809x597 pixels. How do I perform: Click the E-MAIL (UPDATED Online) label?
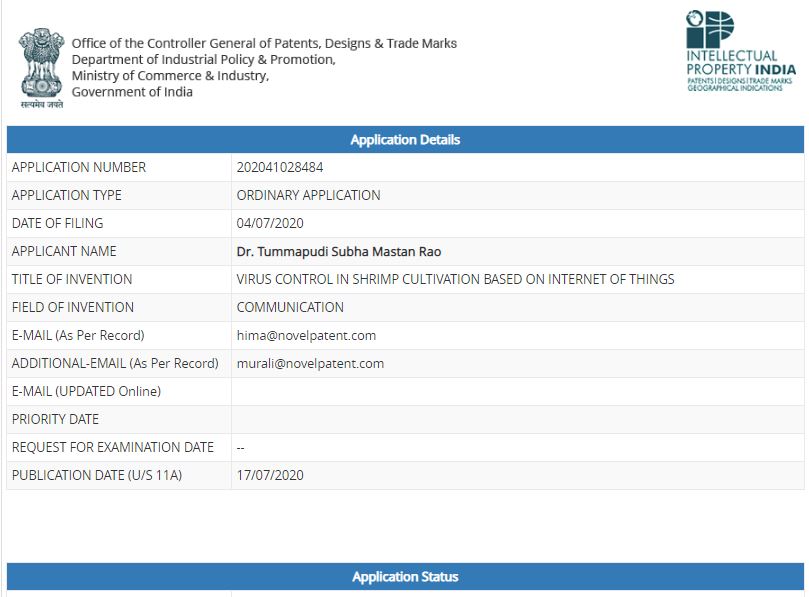[x=86, y=391]
